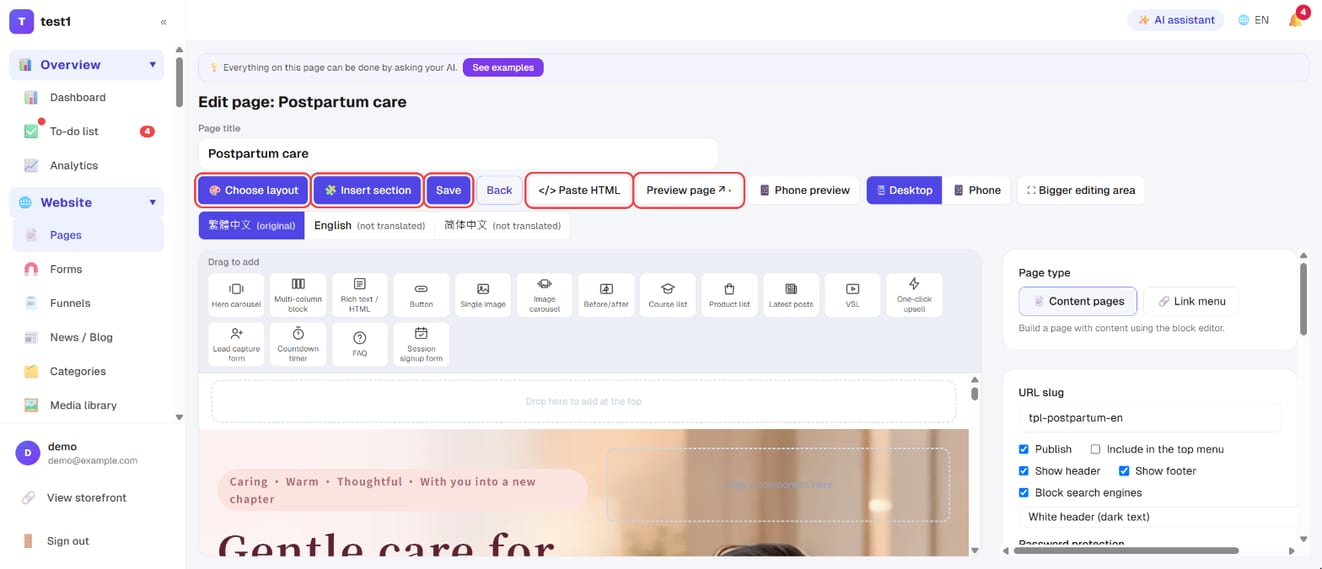Viewport: 1322px width, 569px height.
Task: Enable Include in the top menu
Action: pyautogui.click(x=1095, y=449)
